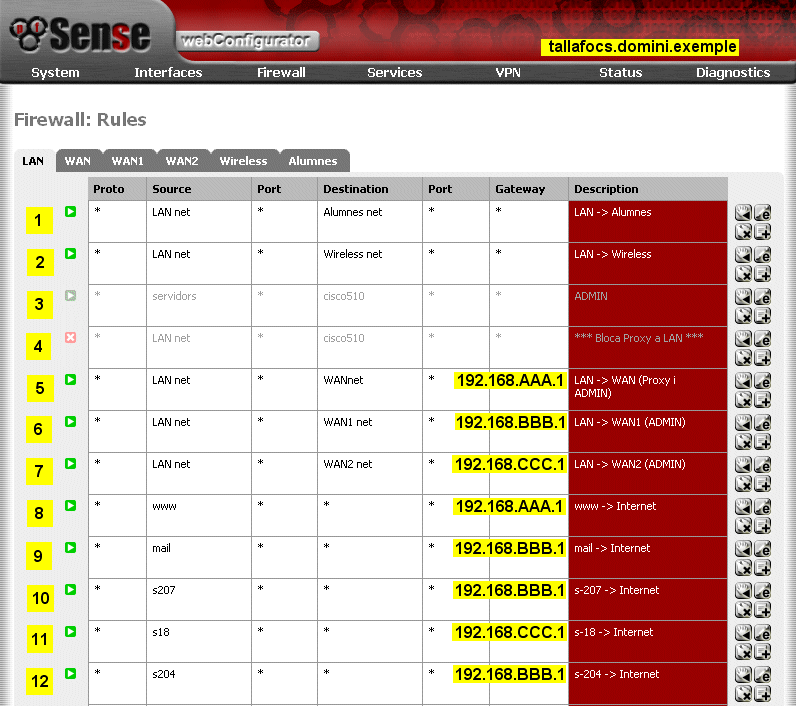Enable the disabled ADMIN rule via its status icon
796x706 pixels.
[71, 296]
